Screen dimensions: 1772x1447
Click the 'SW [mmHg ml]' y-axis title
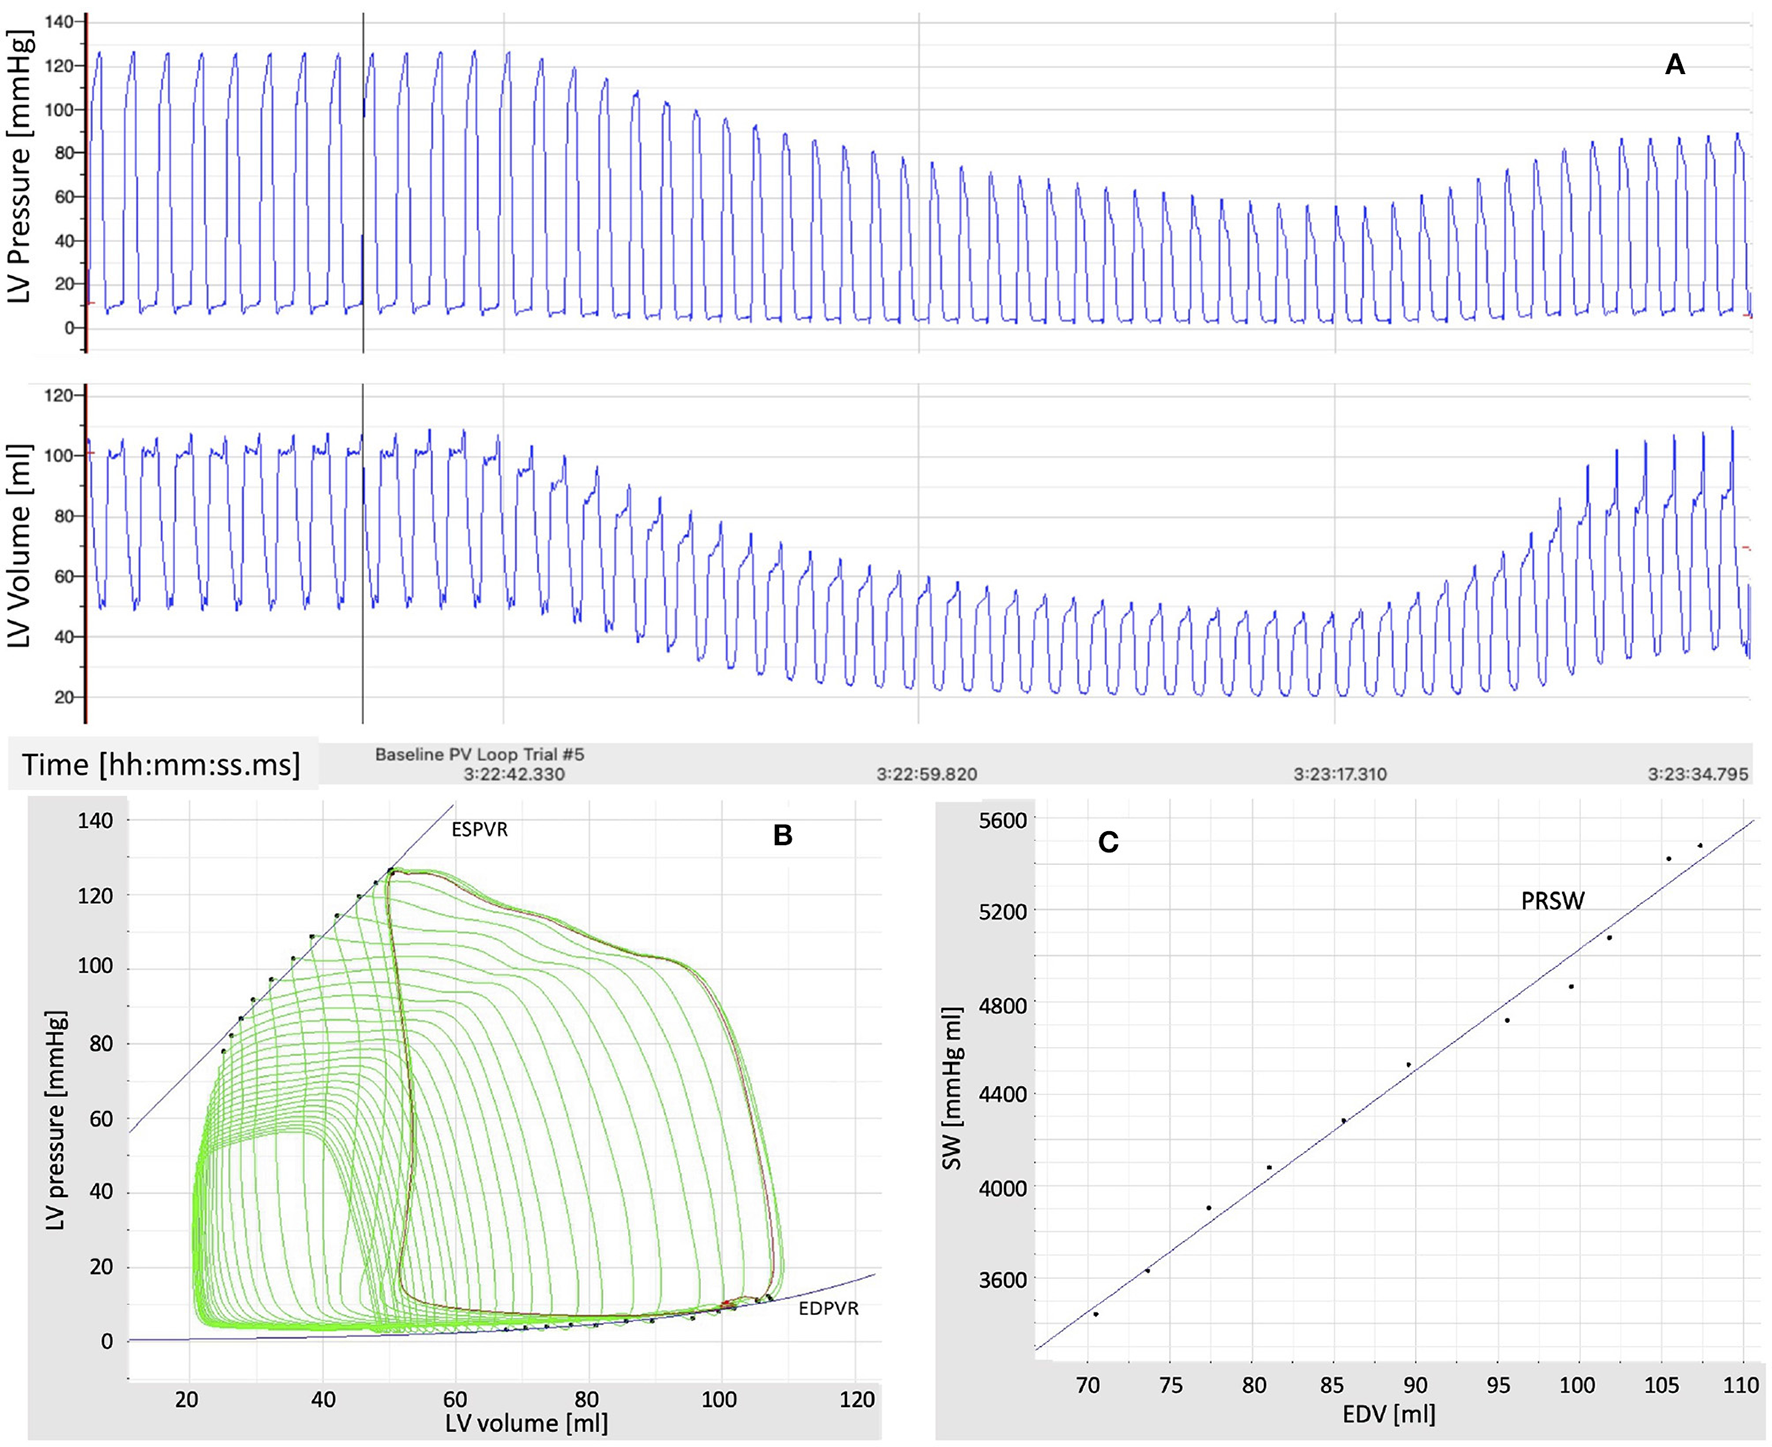click(951, 1088)
